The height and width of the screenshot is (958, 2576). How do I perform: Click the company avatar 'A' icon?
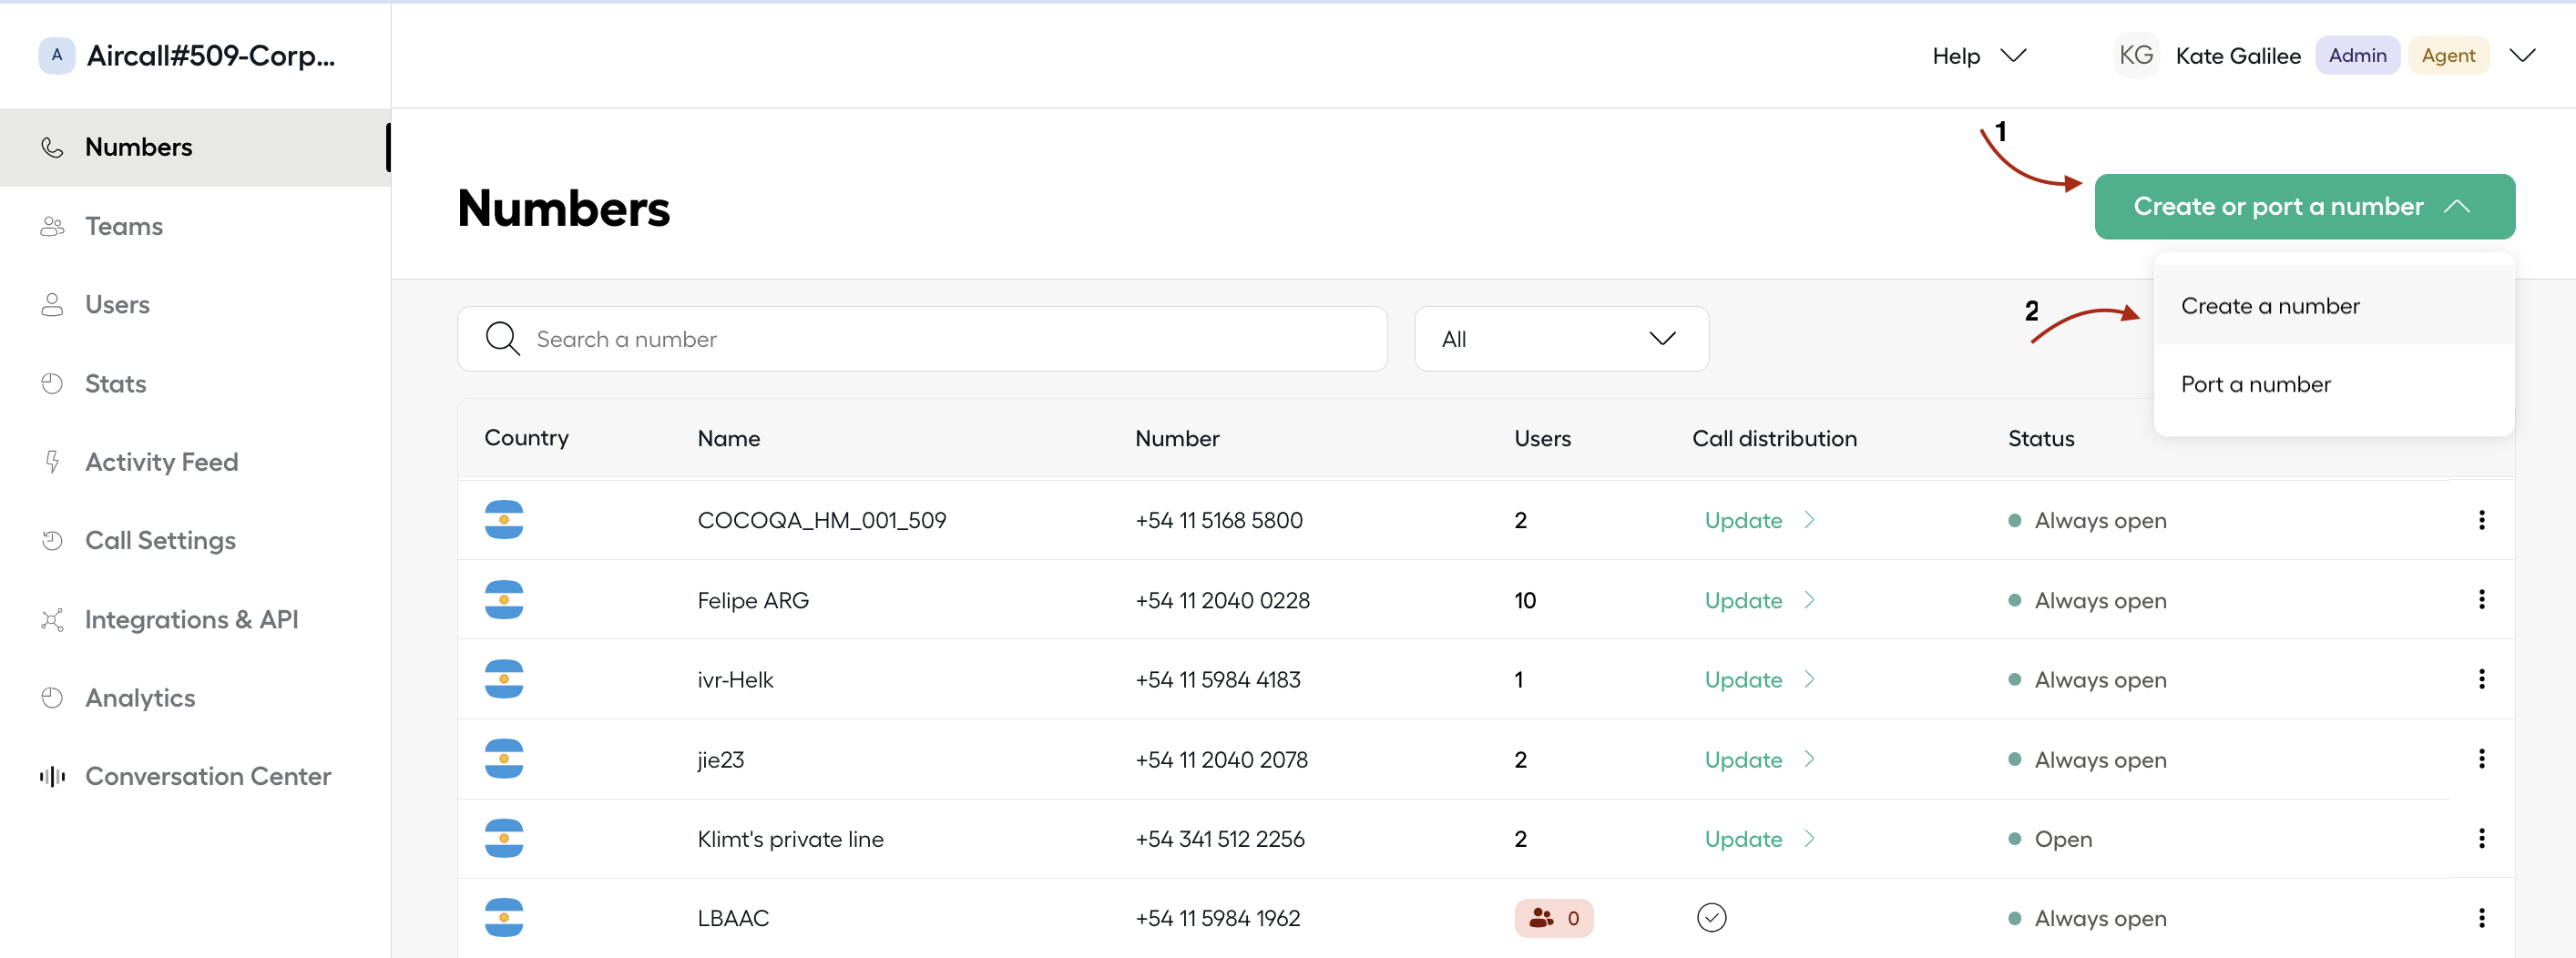pyautogui.click(x=57, y=55)
